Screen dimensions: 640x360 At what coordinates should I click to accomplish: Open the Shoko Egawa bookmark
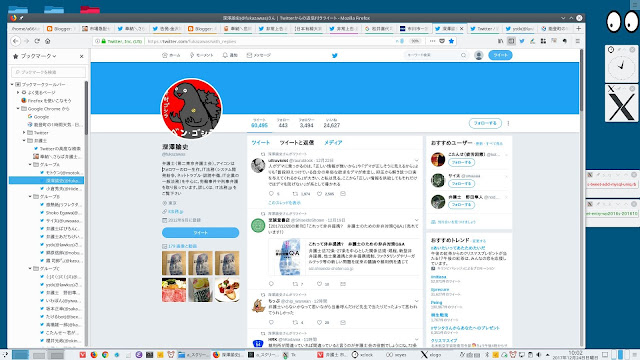tap(61, 213)
